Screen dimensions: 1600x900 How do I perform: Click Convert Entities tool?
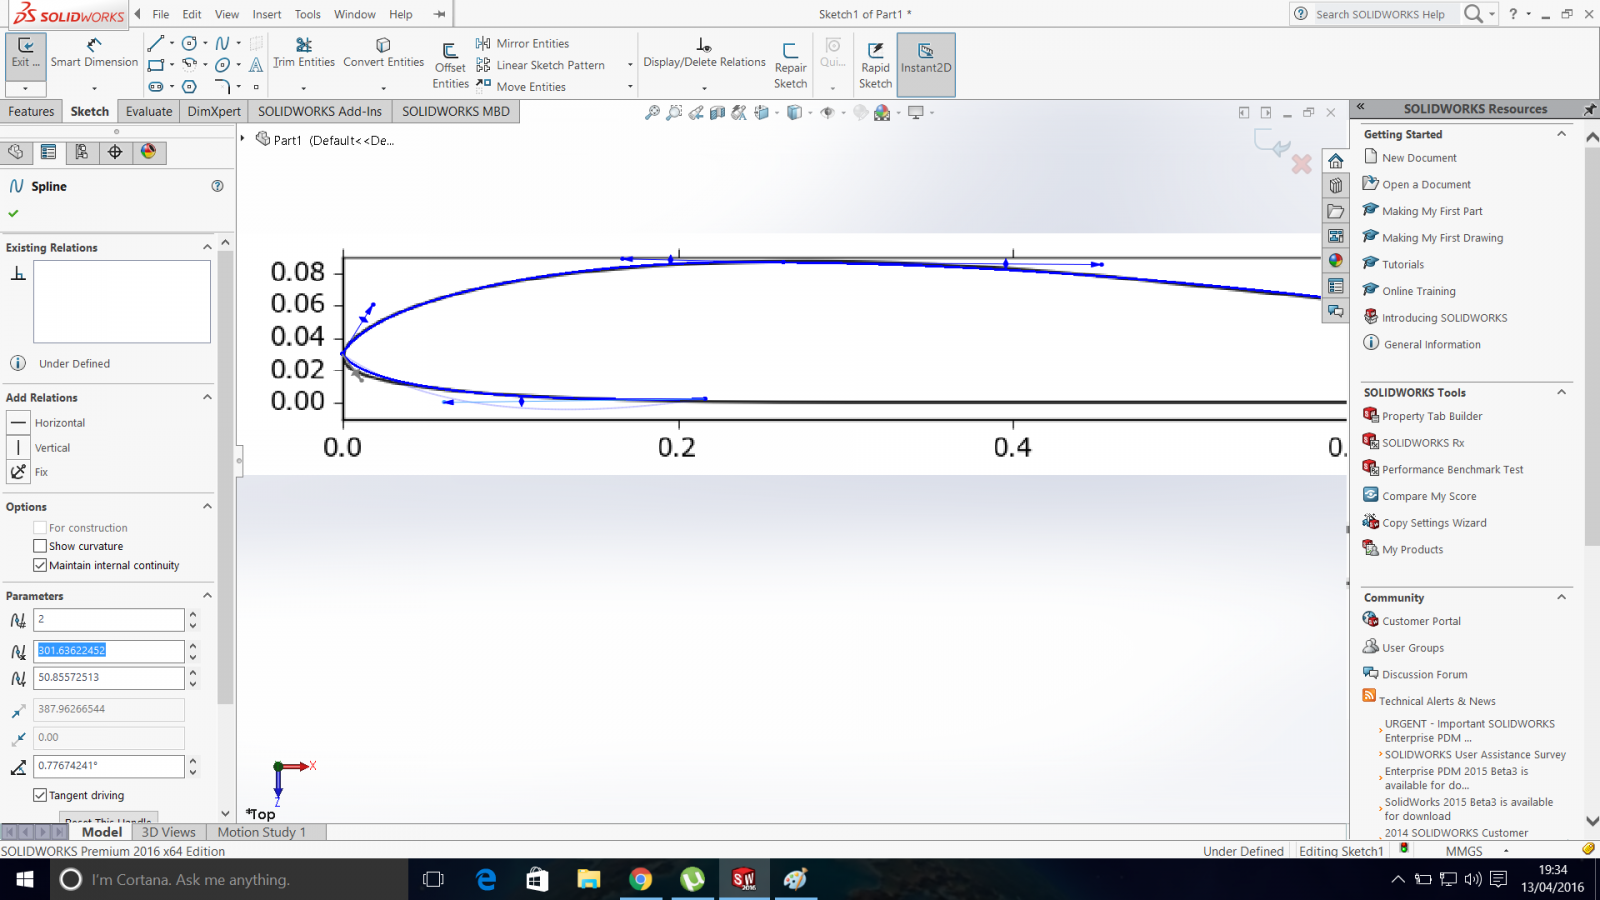coord(383,53)
